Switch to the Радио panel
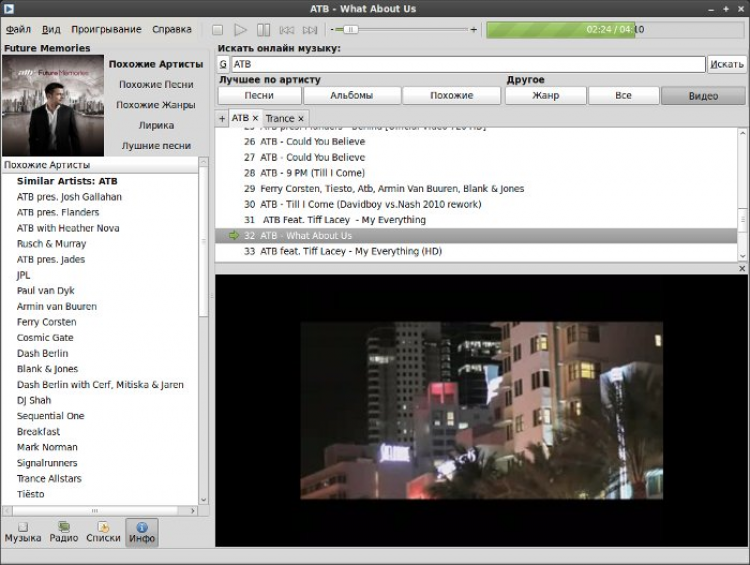Screen dimensions: 750x565 pos(64,532)
